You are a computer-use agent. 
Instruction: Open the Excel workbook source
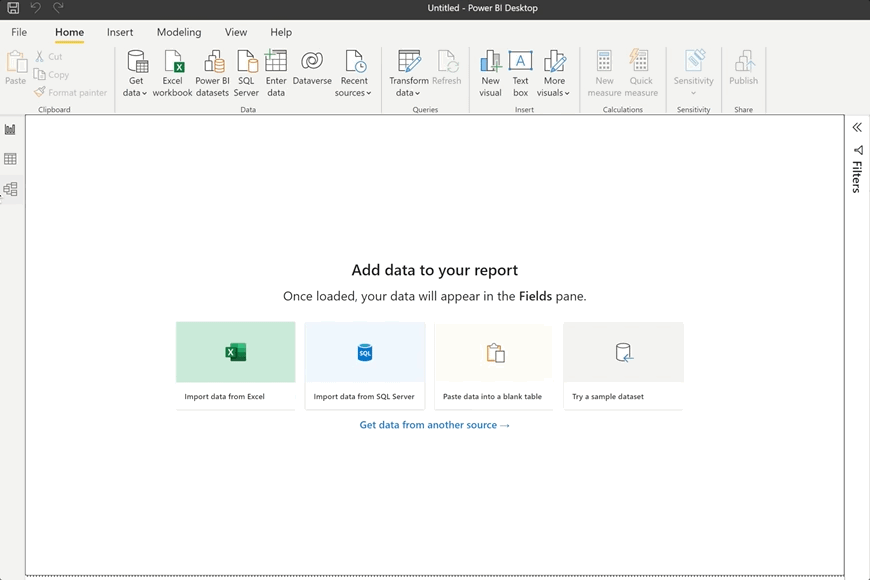click(173, 74)
